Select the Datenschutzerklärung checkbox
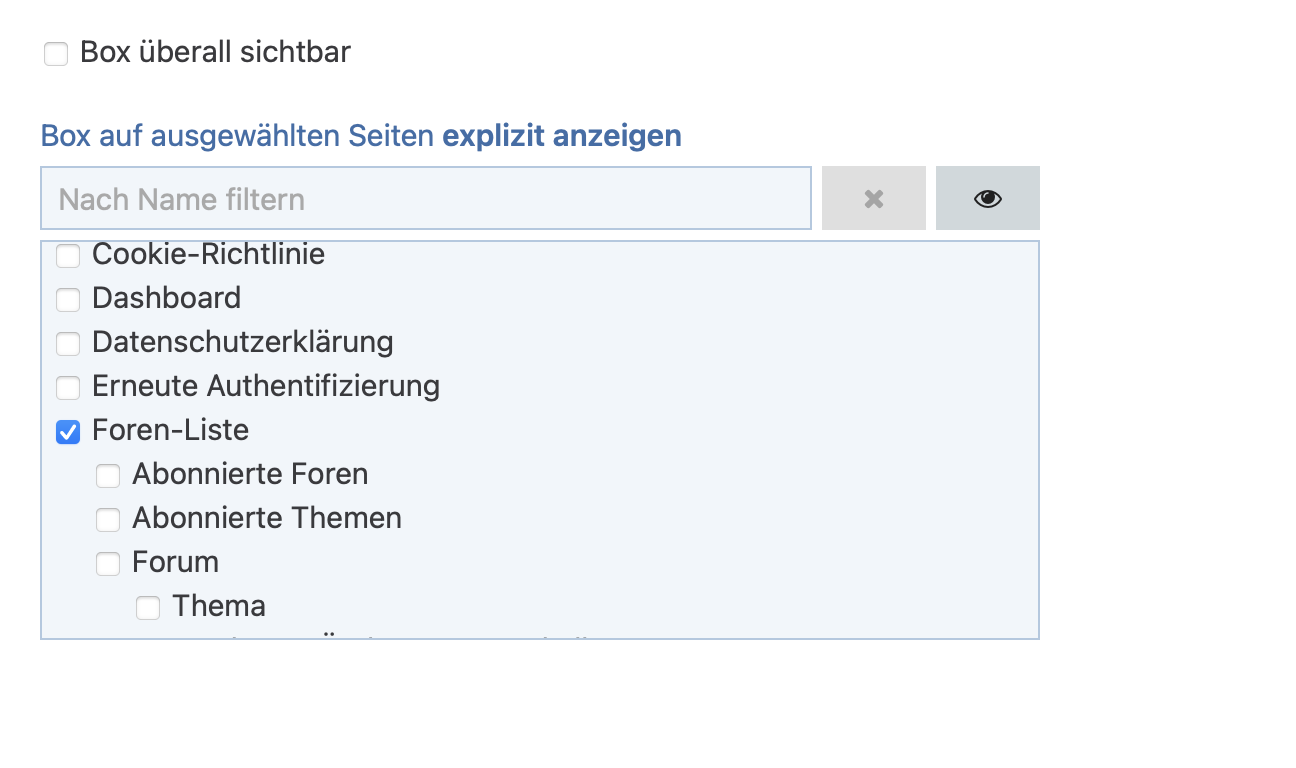This screenshot has width=1296, height=768. pos(68,344)
